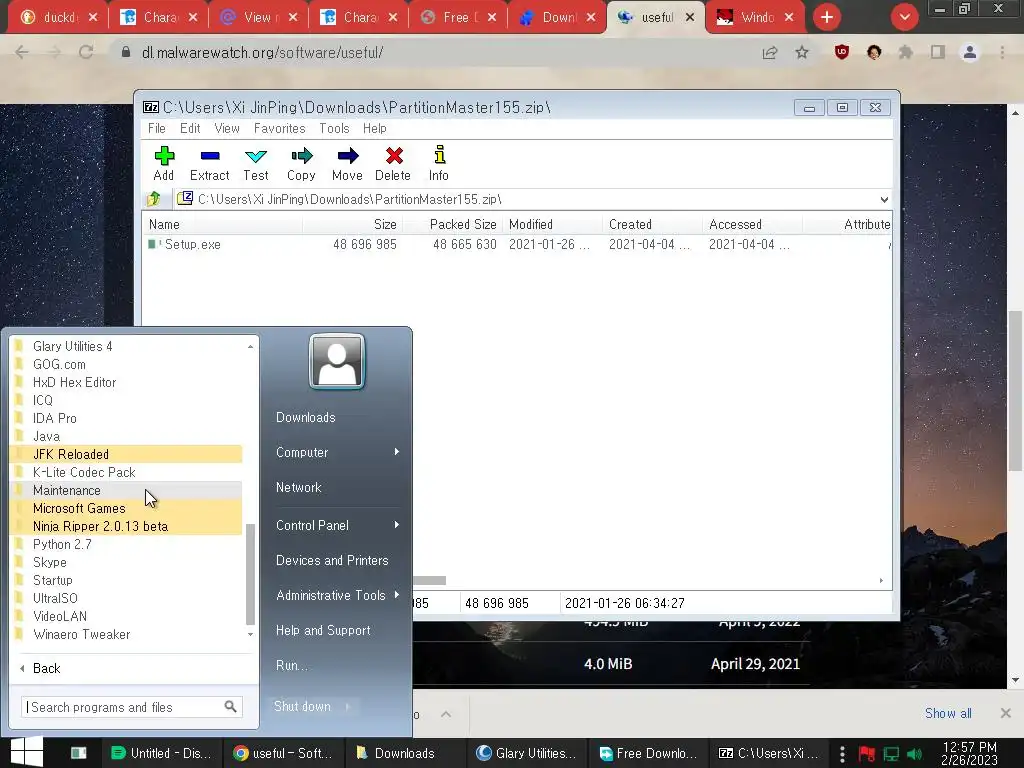Expand Administrative Tools submenu arrow
The height and width of the screenshot is (768, 1024).
[x=396, y=595]
